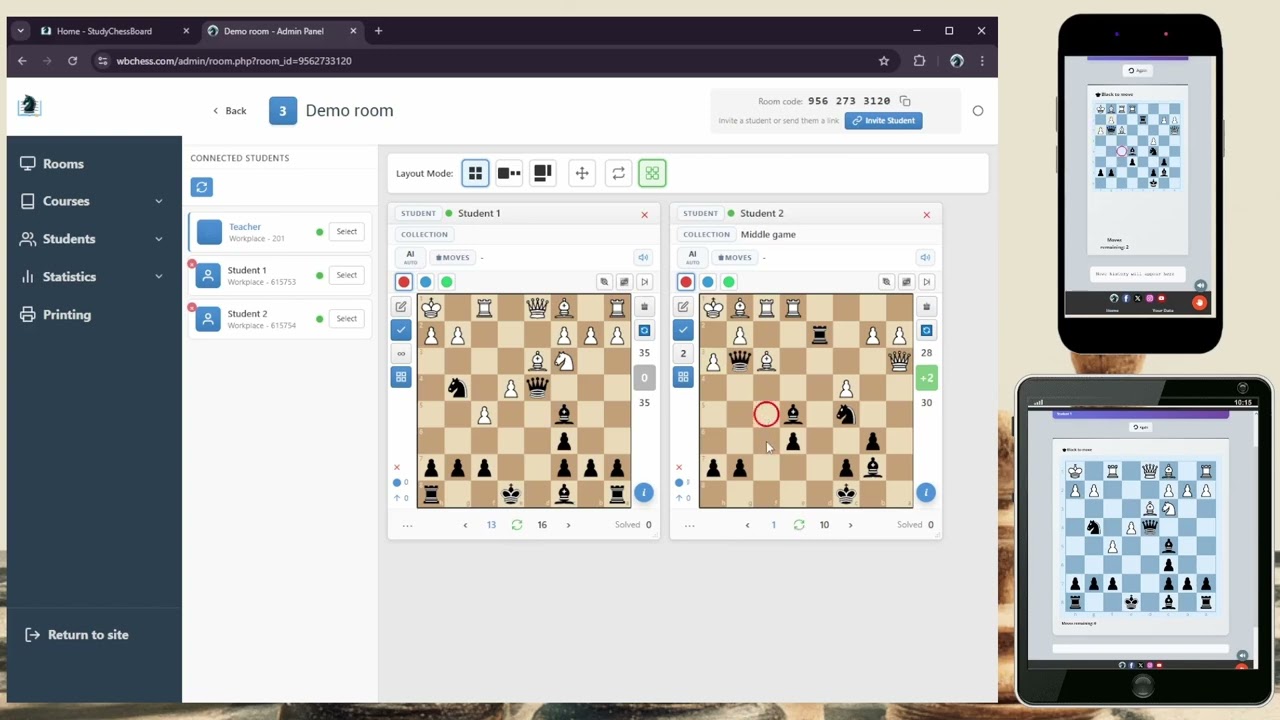Image resolution: width=1280 pixels, height=720 pixels.
Task: Click the info button on Student 2's board
Action: tap(925, 492)
